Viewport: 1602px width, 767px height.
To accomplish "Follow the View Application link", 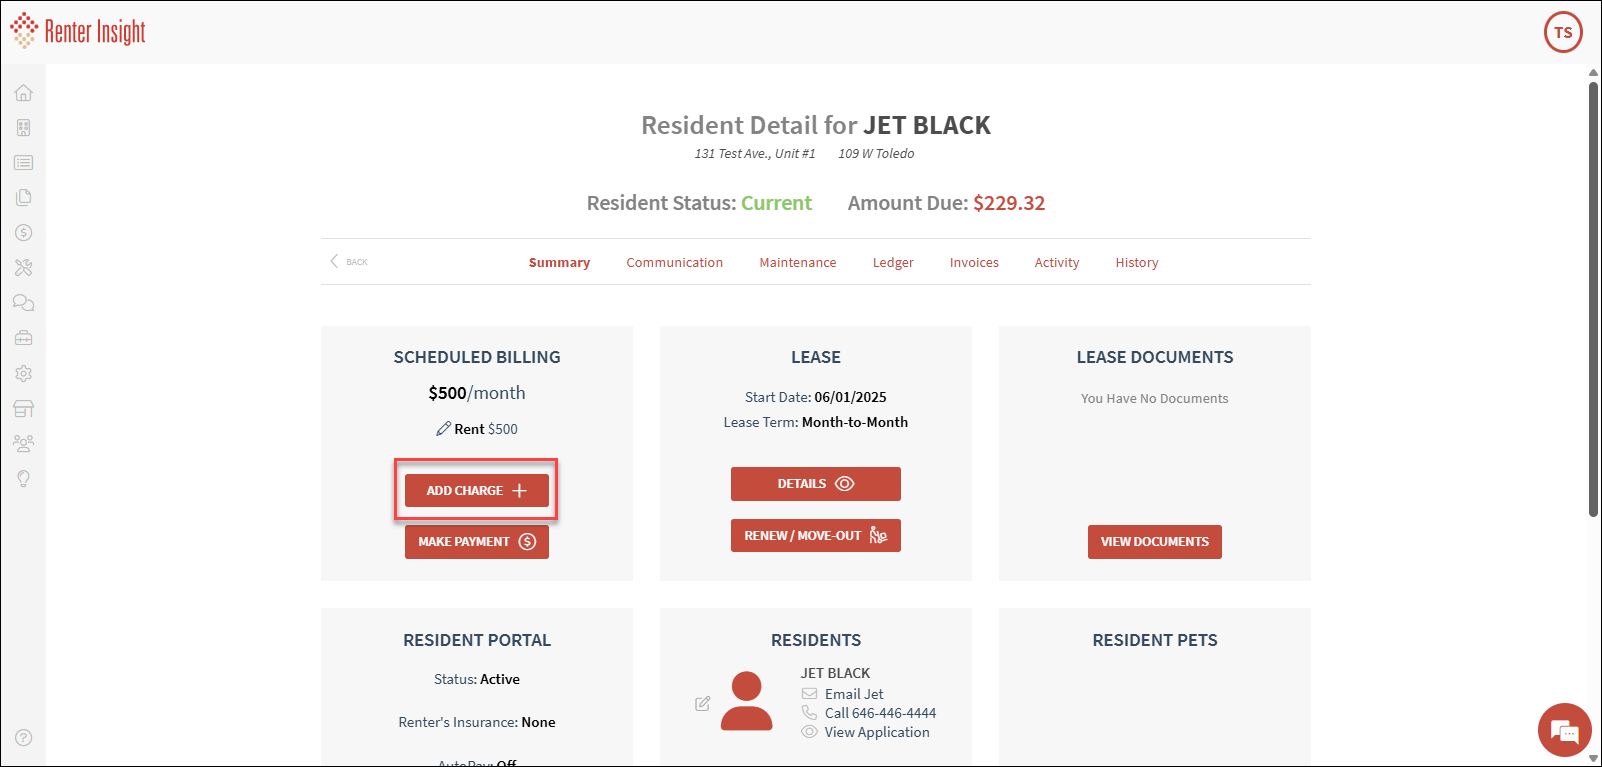I will click(x=877, y=732).
